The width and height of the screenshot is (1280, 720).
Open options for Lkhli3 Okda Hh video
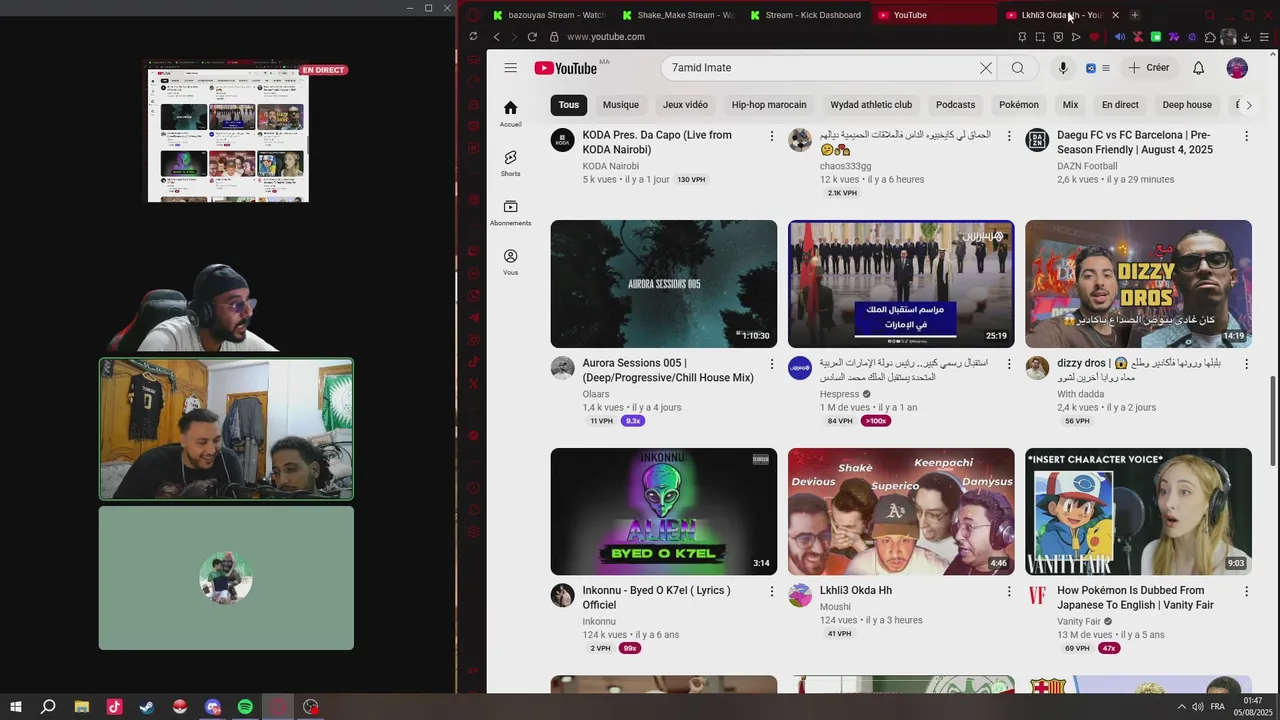click(x=1008, y=592)
